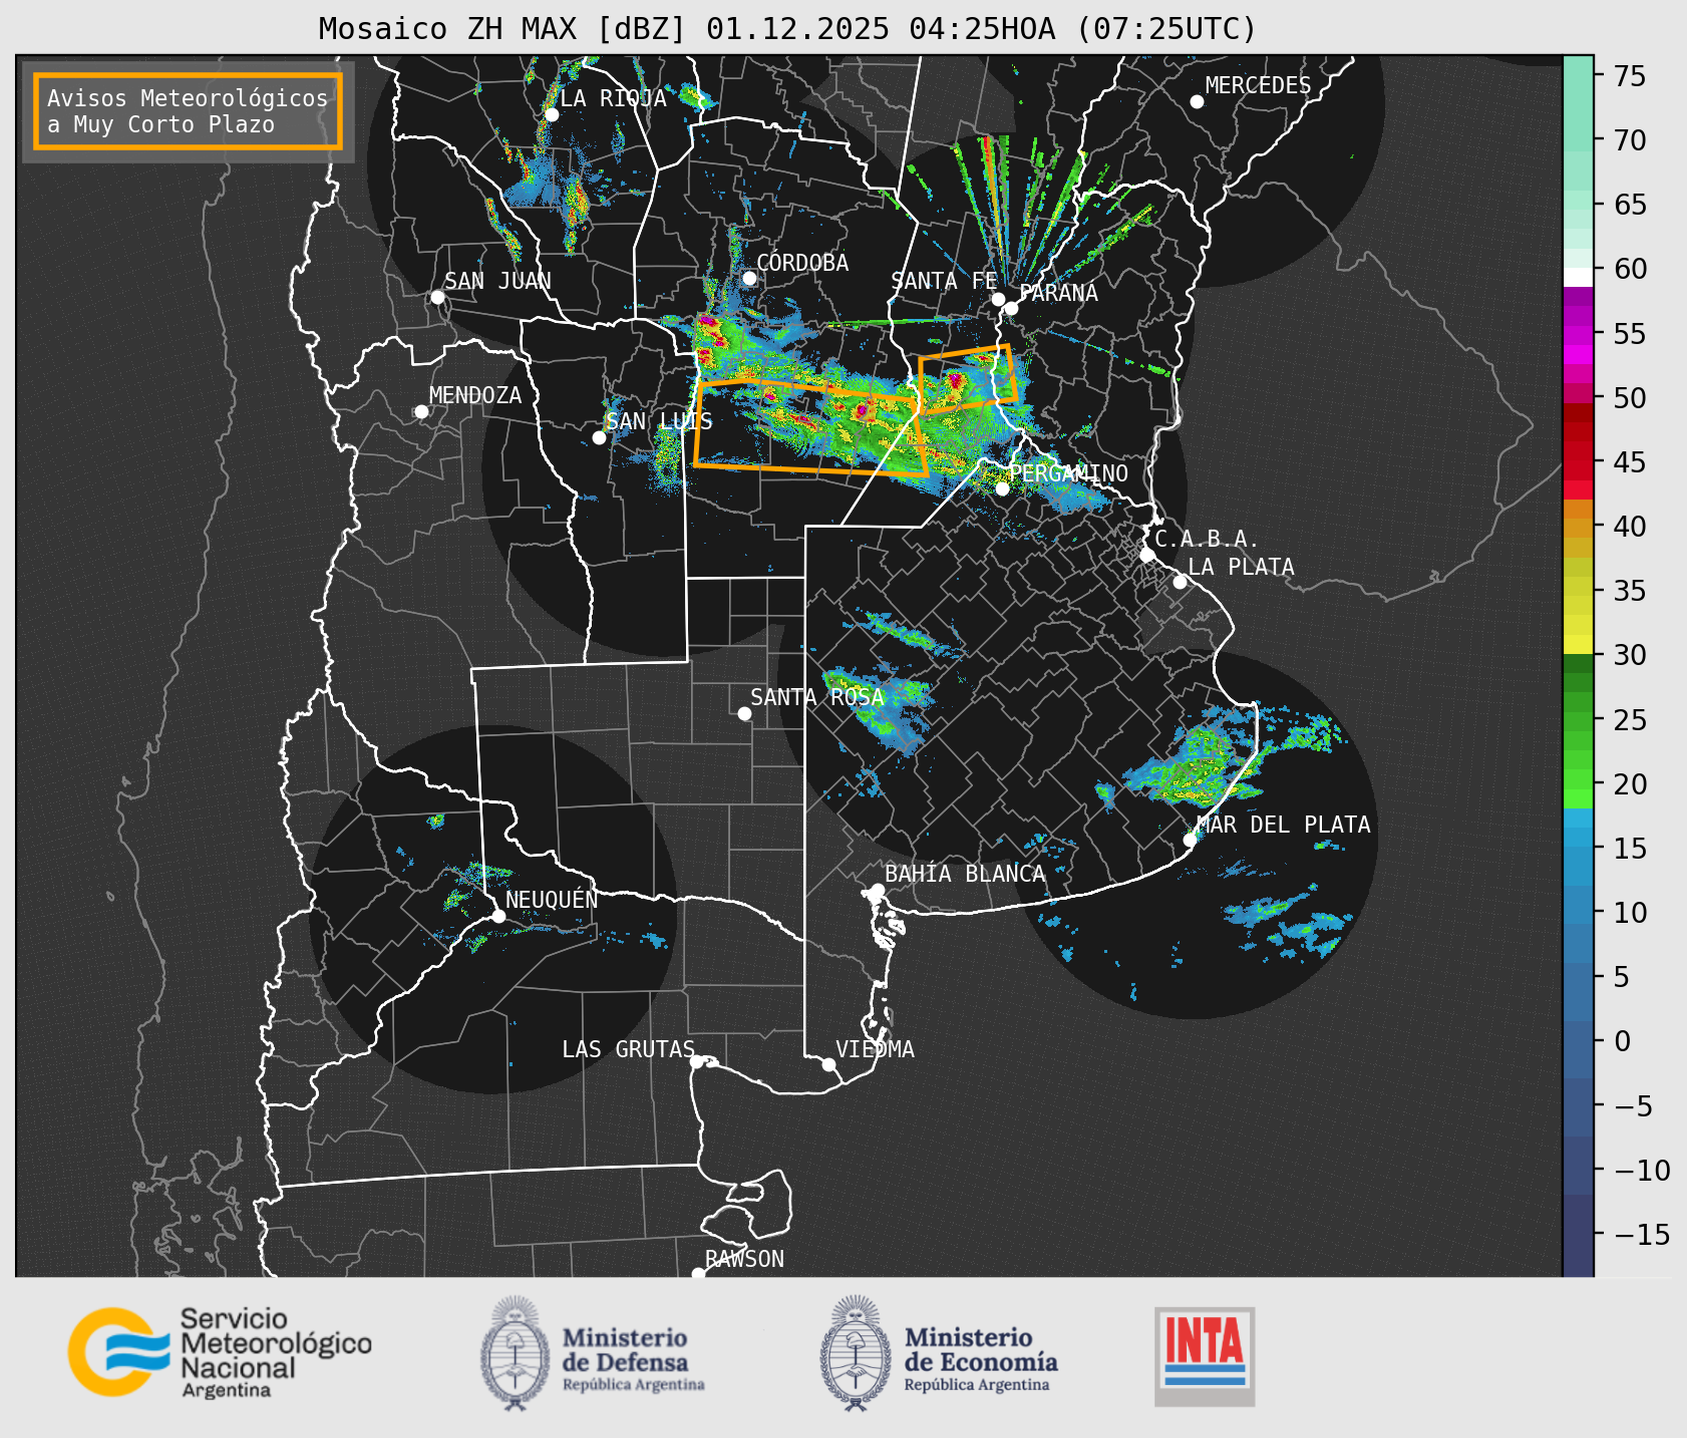
Task: Click the MERCEDES city marker dot
Action: (x=1197, y=102)
